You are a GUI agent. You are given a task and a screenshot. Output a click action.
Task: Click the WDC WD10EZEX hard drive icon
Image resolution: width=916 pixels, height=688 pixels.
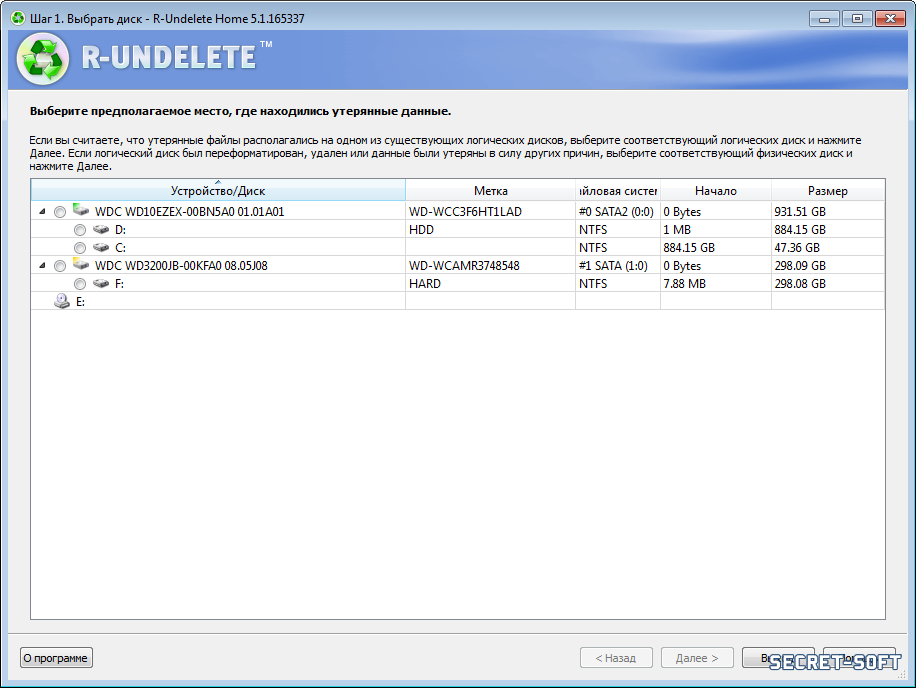pyautogui.click(x=81, y=210)
